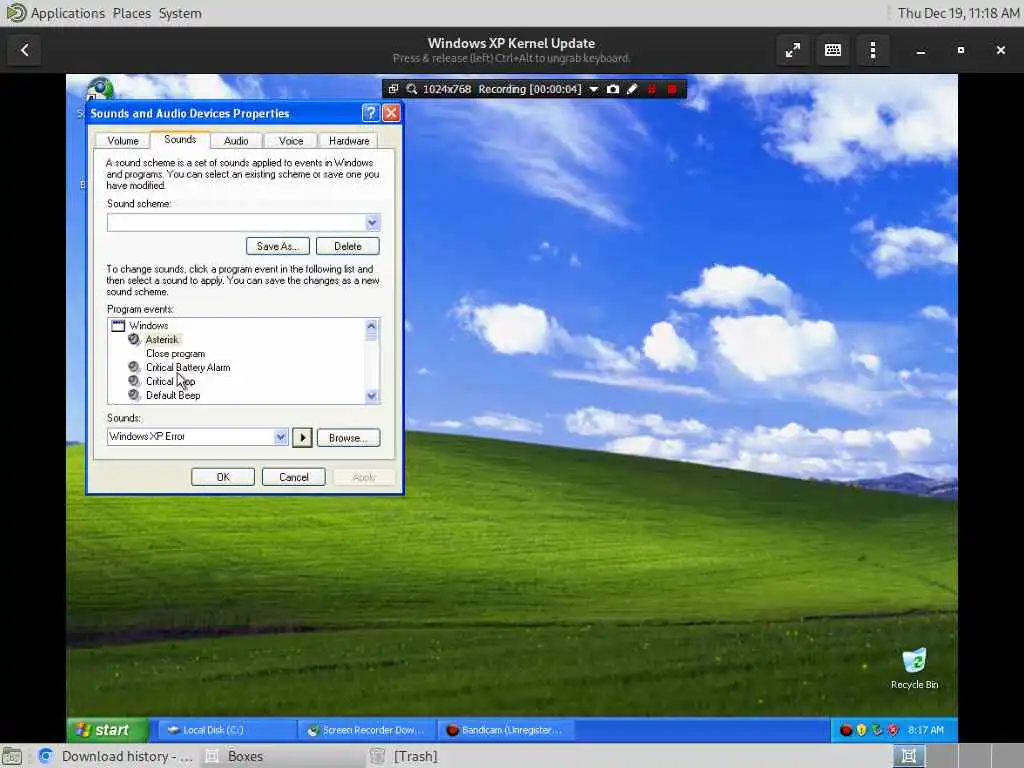Switch to Download history taskbar window
Screen dimensions: 1024x768
(115, 756)
